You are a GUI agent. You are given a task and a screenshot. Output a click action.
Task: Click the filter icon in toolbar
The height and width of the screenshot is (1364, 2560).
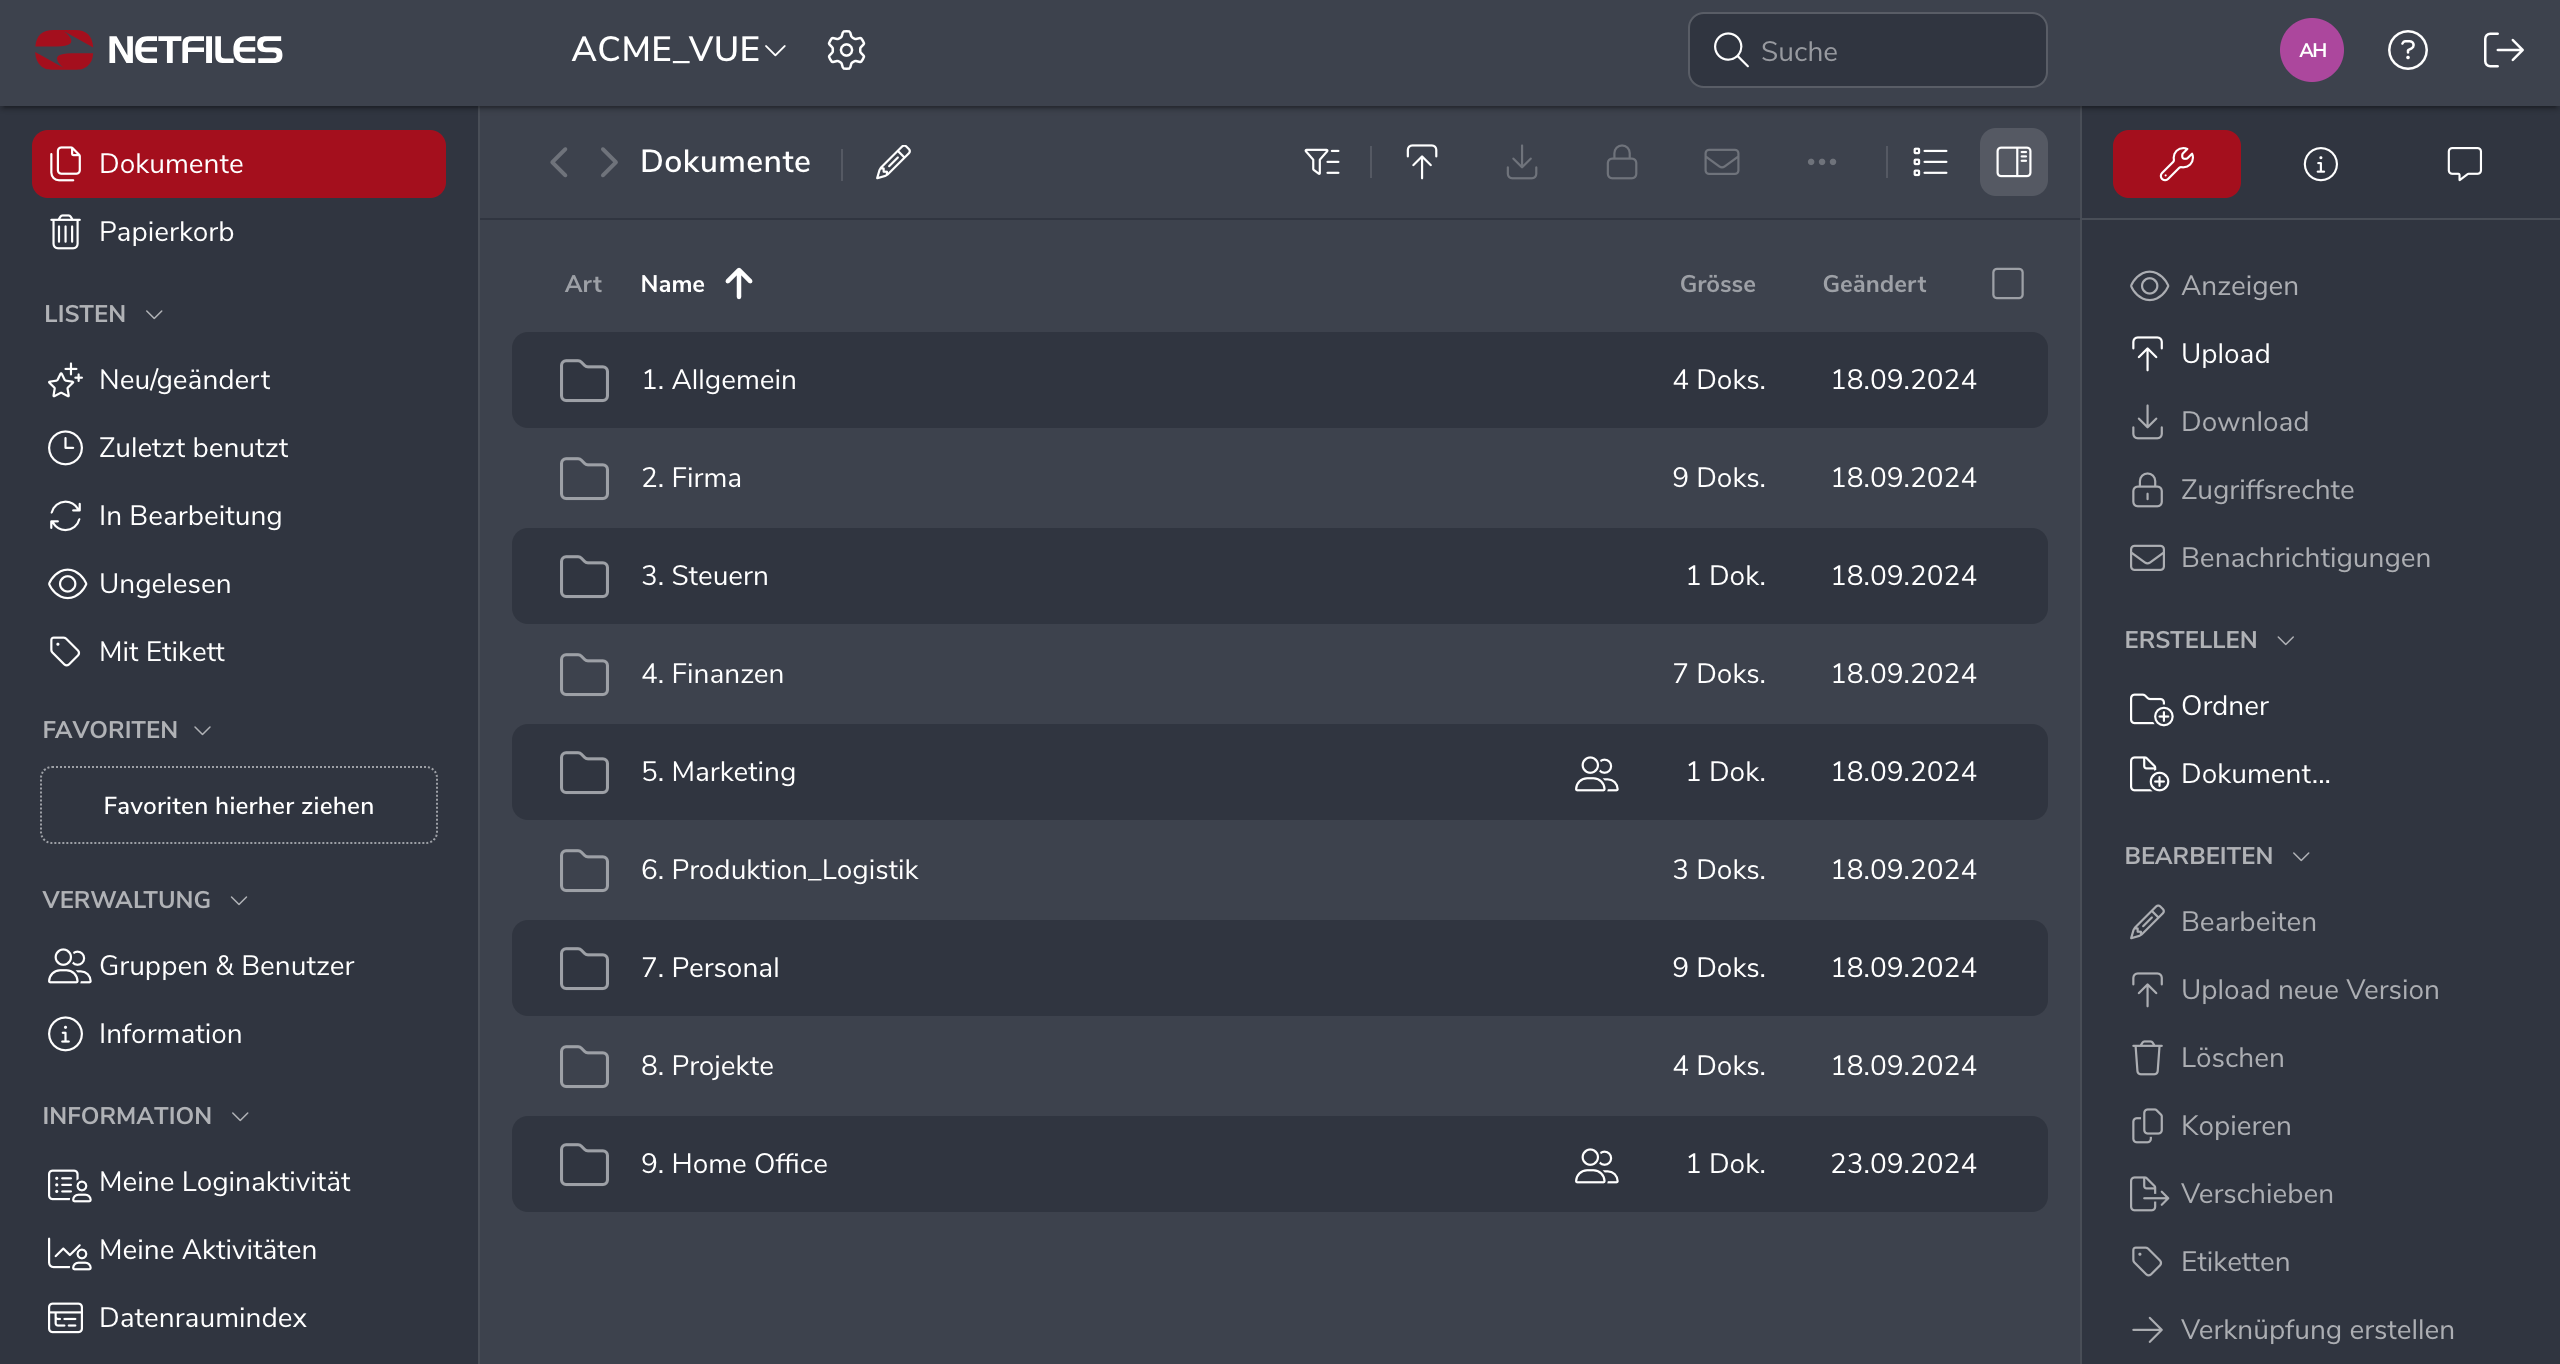click(x=1322, y=162)
